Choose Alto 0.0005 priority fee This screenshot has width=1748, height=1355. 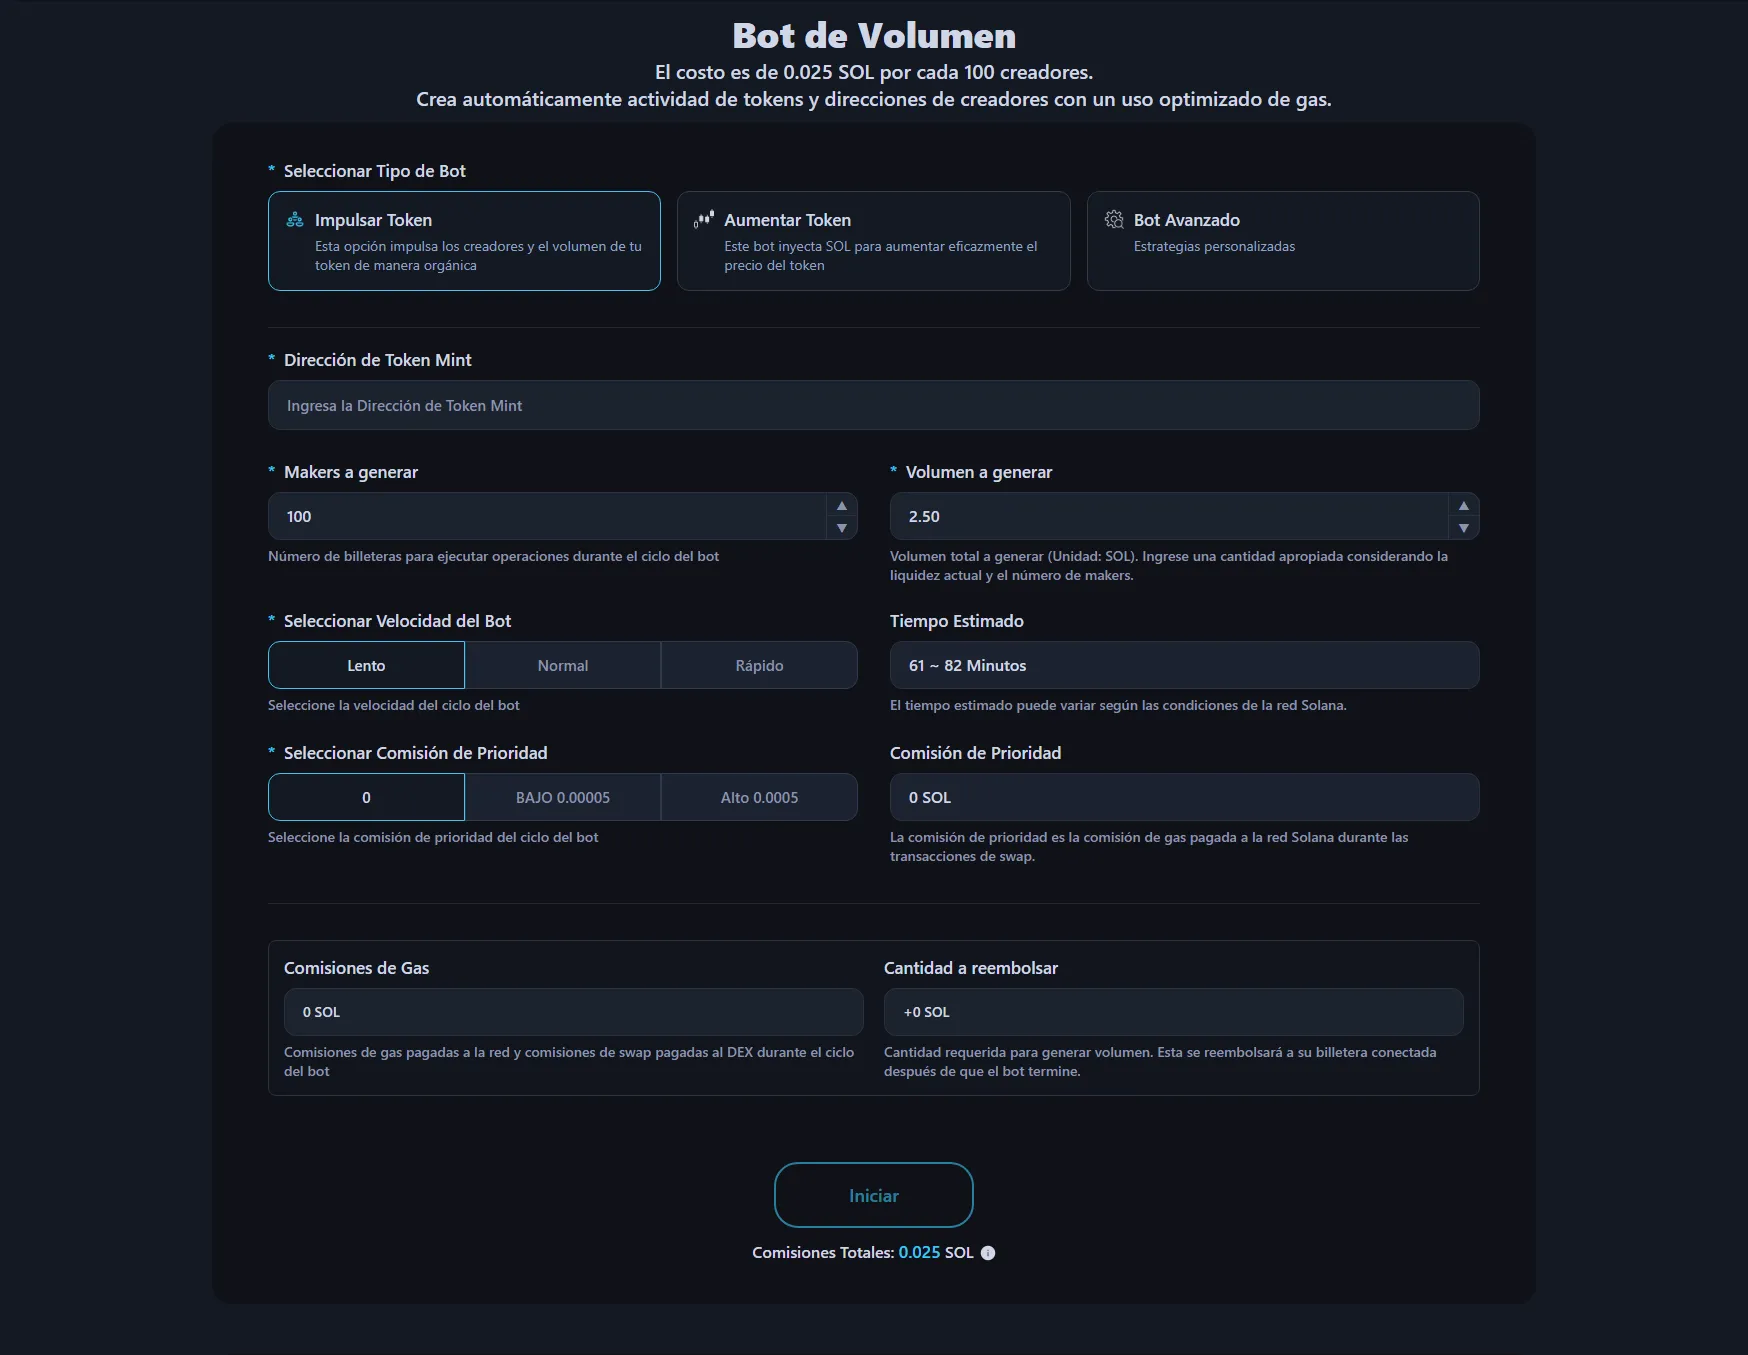click(759, 798)
